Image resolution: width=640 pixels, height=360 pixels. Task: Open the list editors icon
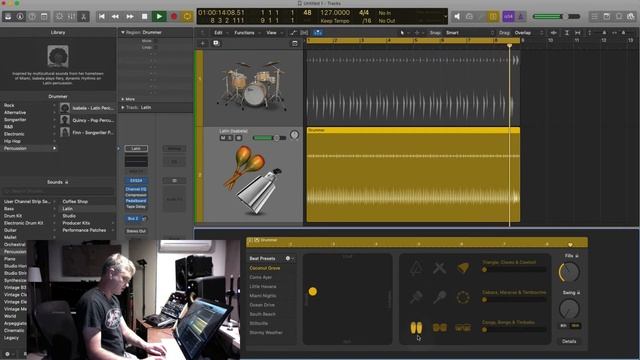point(594,16)
